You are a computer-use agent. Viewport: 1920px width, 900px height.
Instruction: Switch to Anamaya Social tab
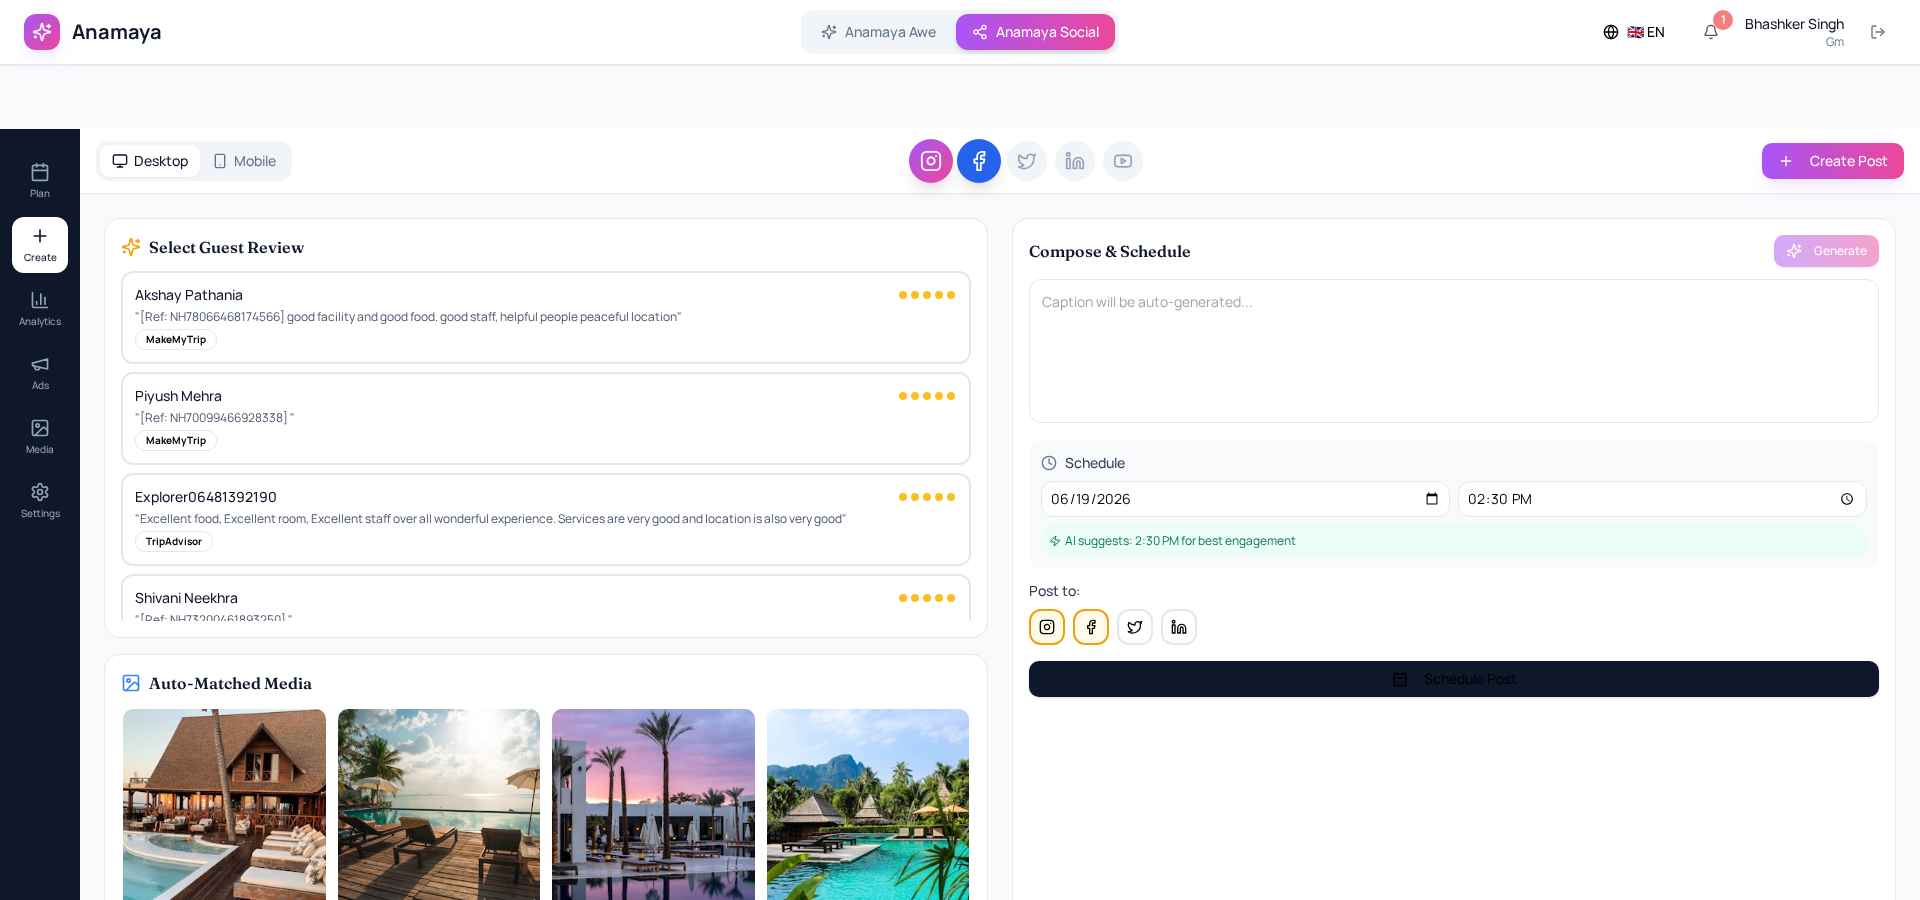coord(1035,32)
